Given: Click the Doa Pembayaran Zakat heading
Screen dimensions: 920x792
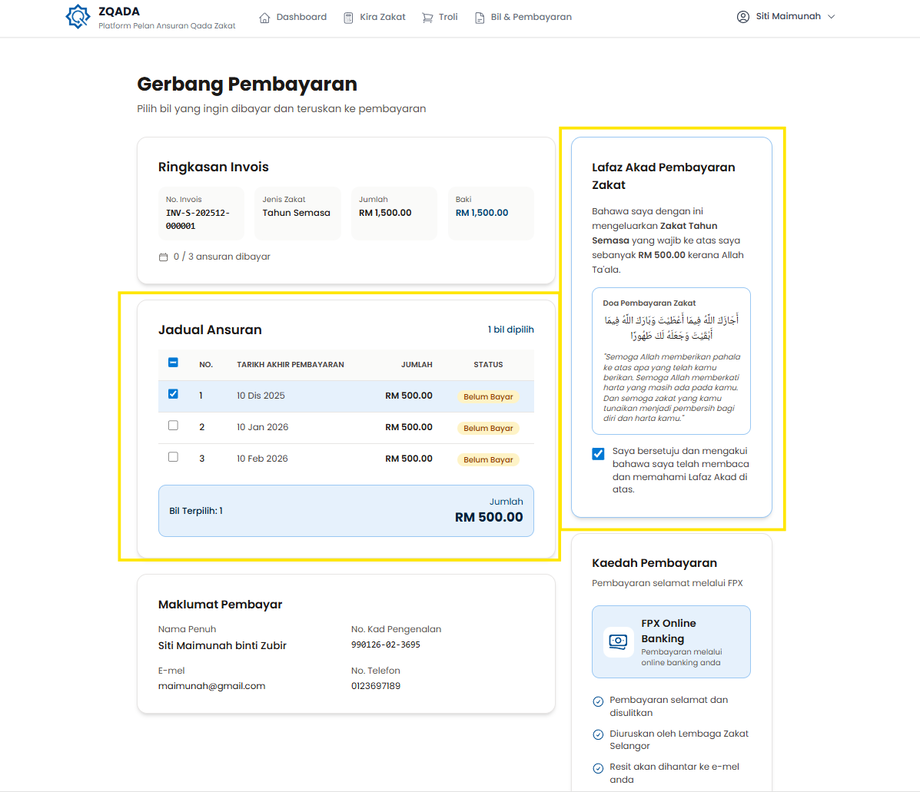Looking at the screenshot, I should pos(649,303).
